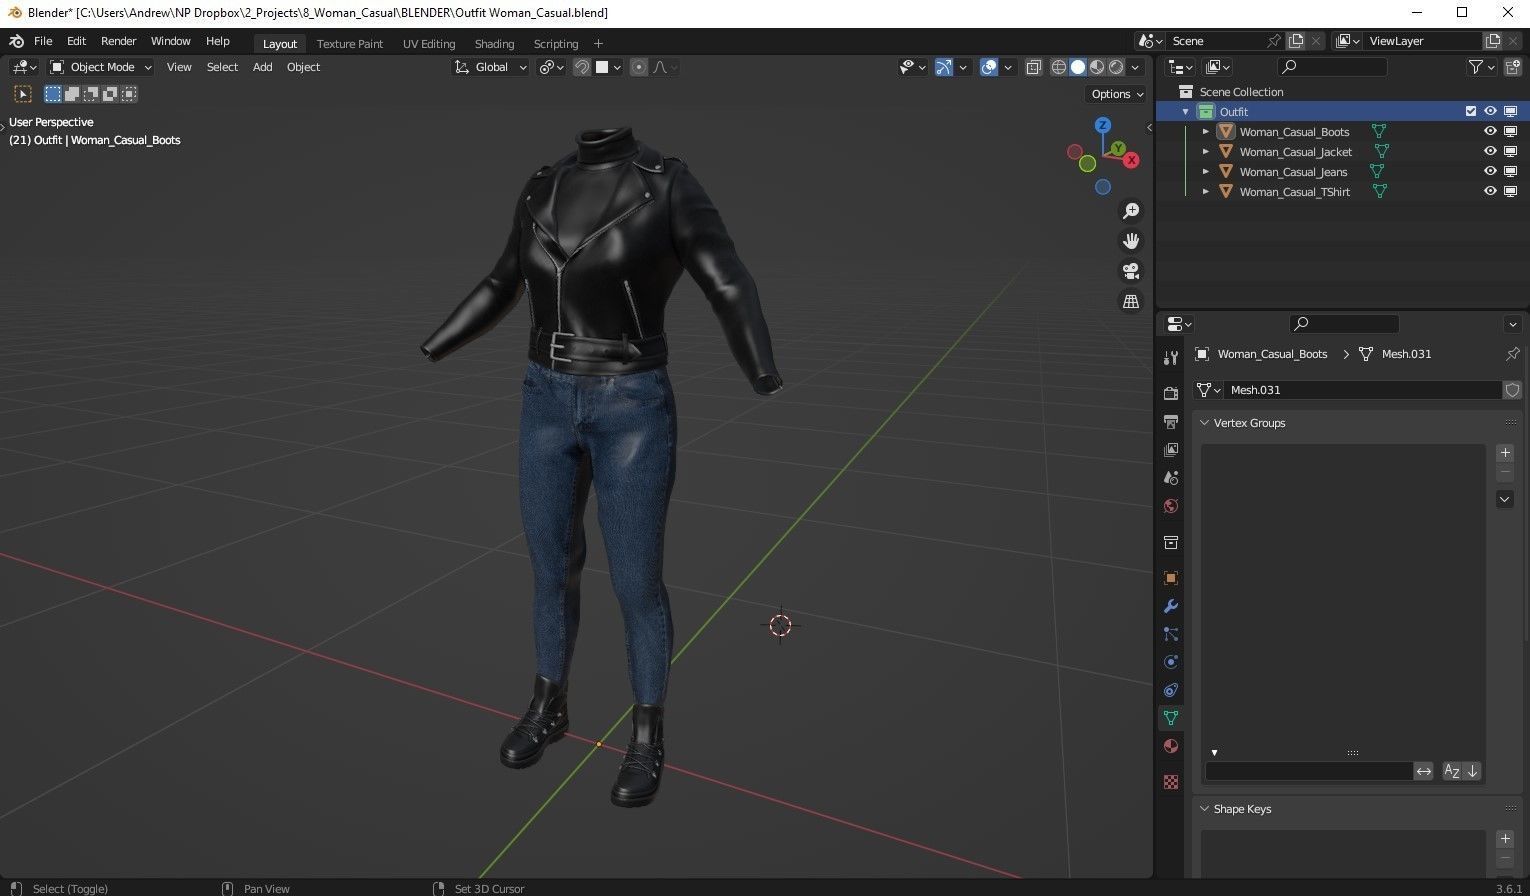1530x896 pixels.
Task: Switch to the Shading workspace tab
Action: pyautogui.click(x=494, y=44)
